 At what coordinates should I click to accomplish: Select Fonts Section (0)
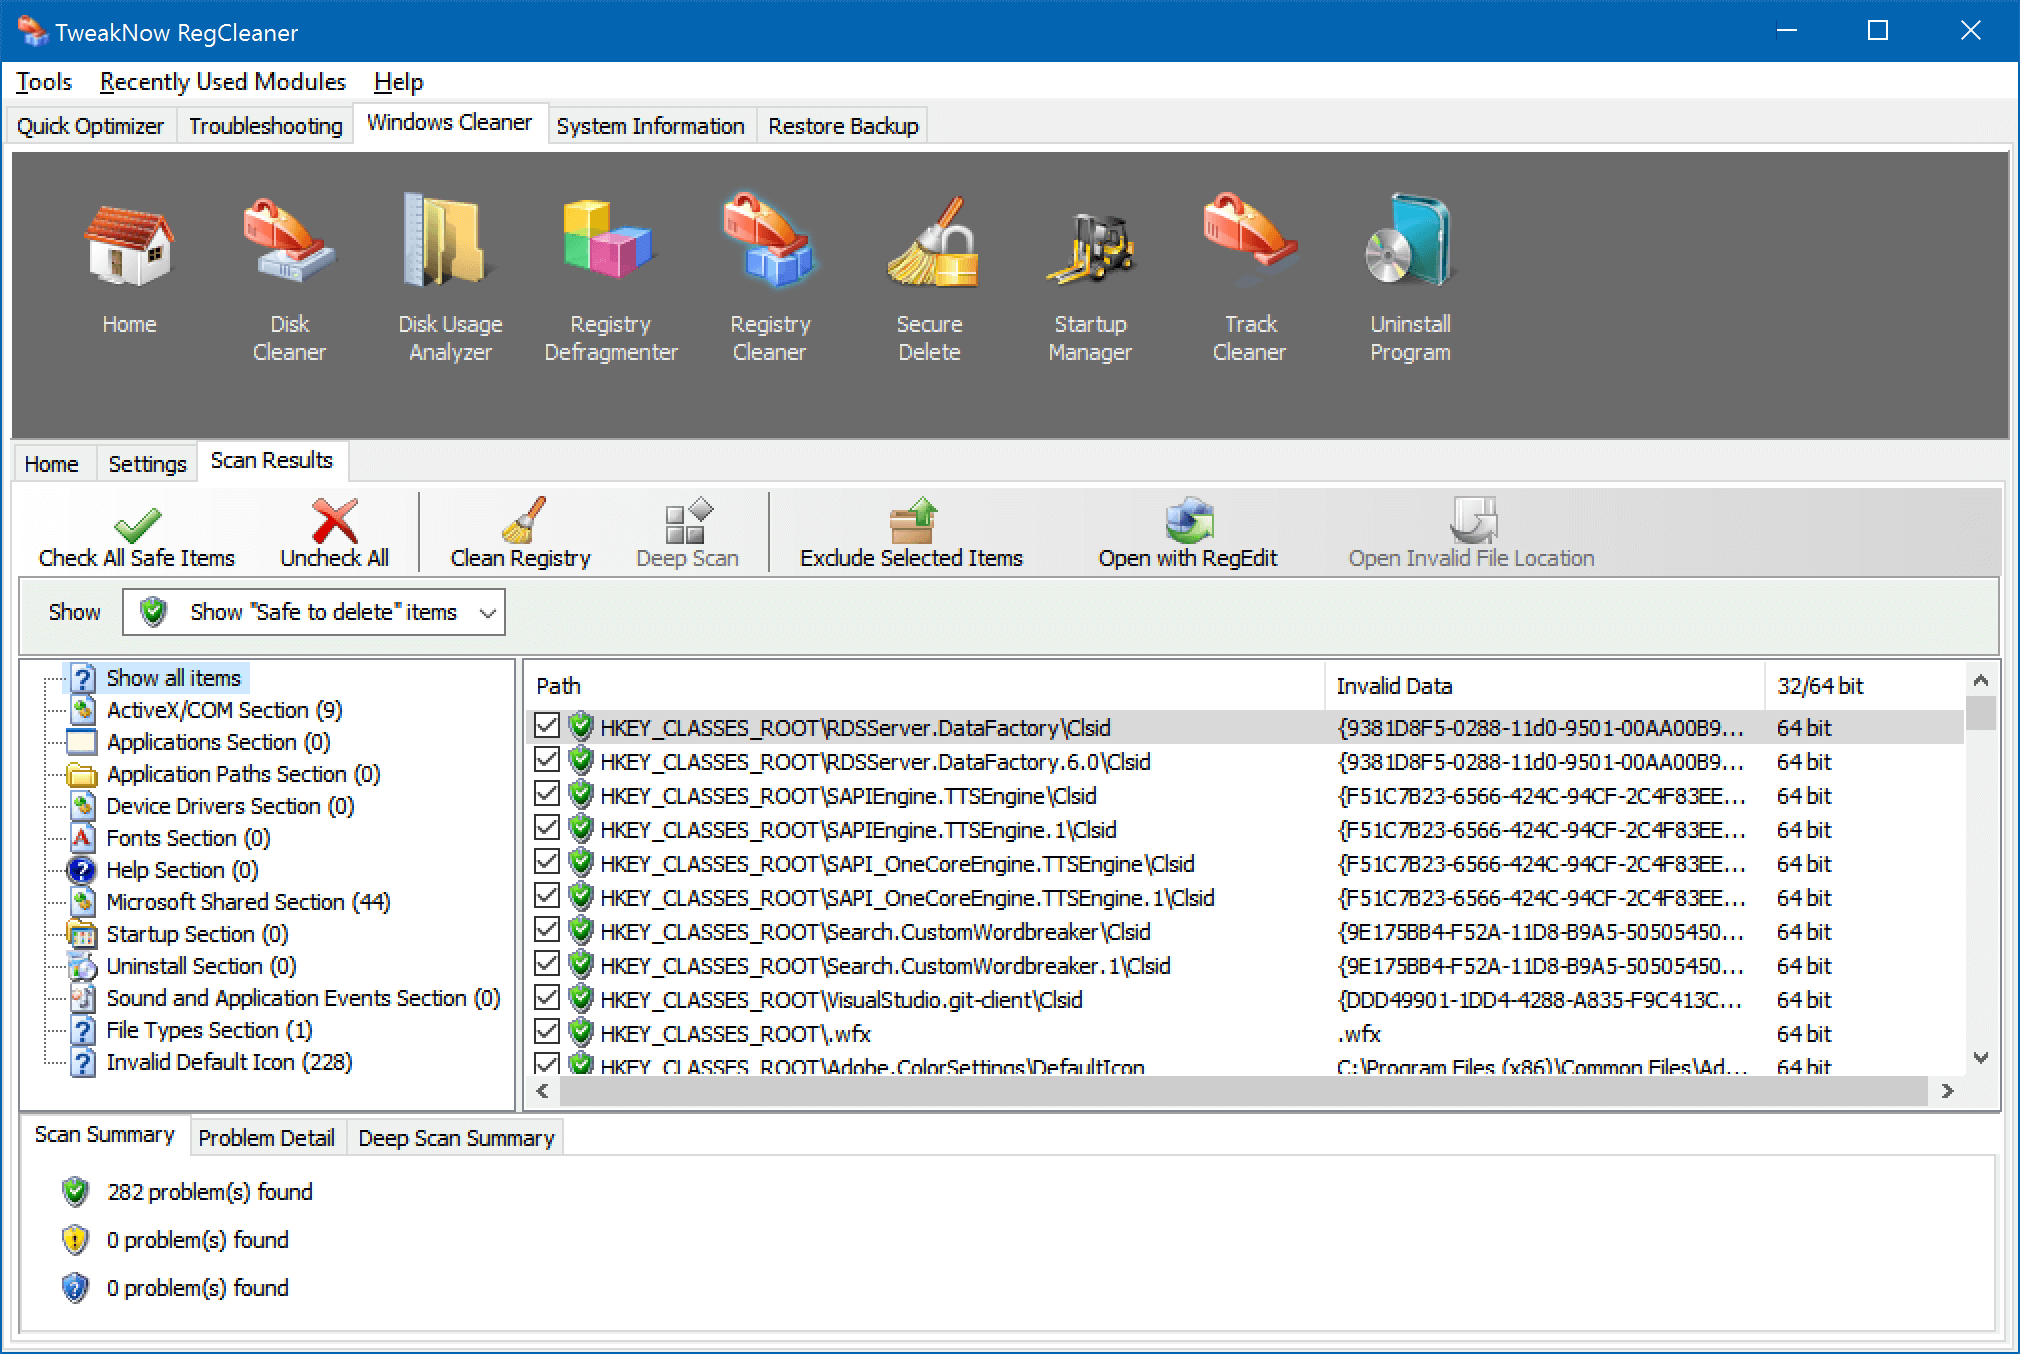188,838
